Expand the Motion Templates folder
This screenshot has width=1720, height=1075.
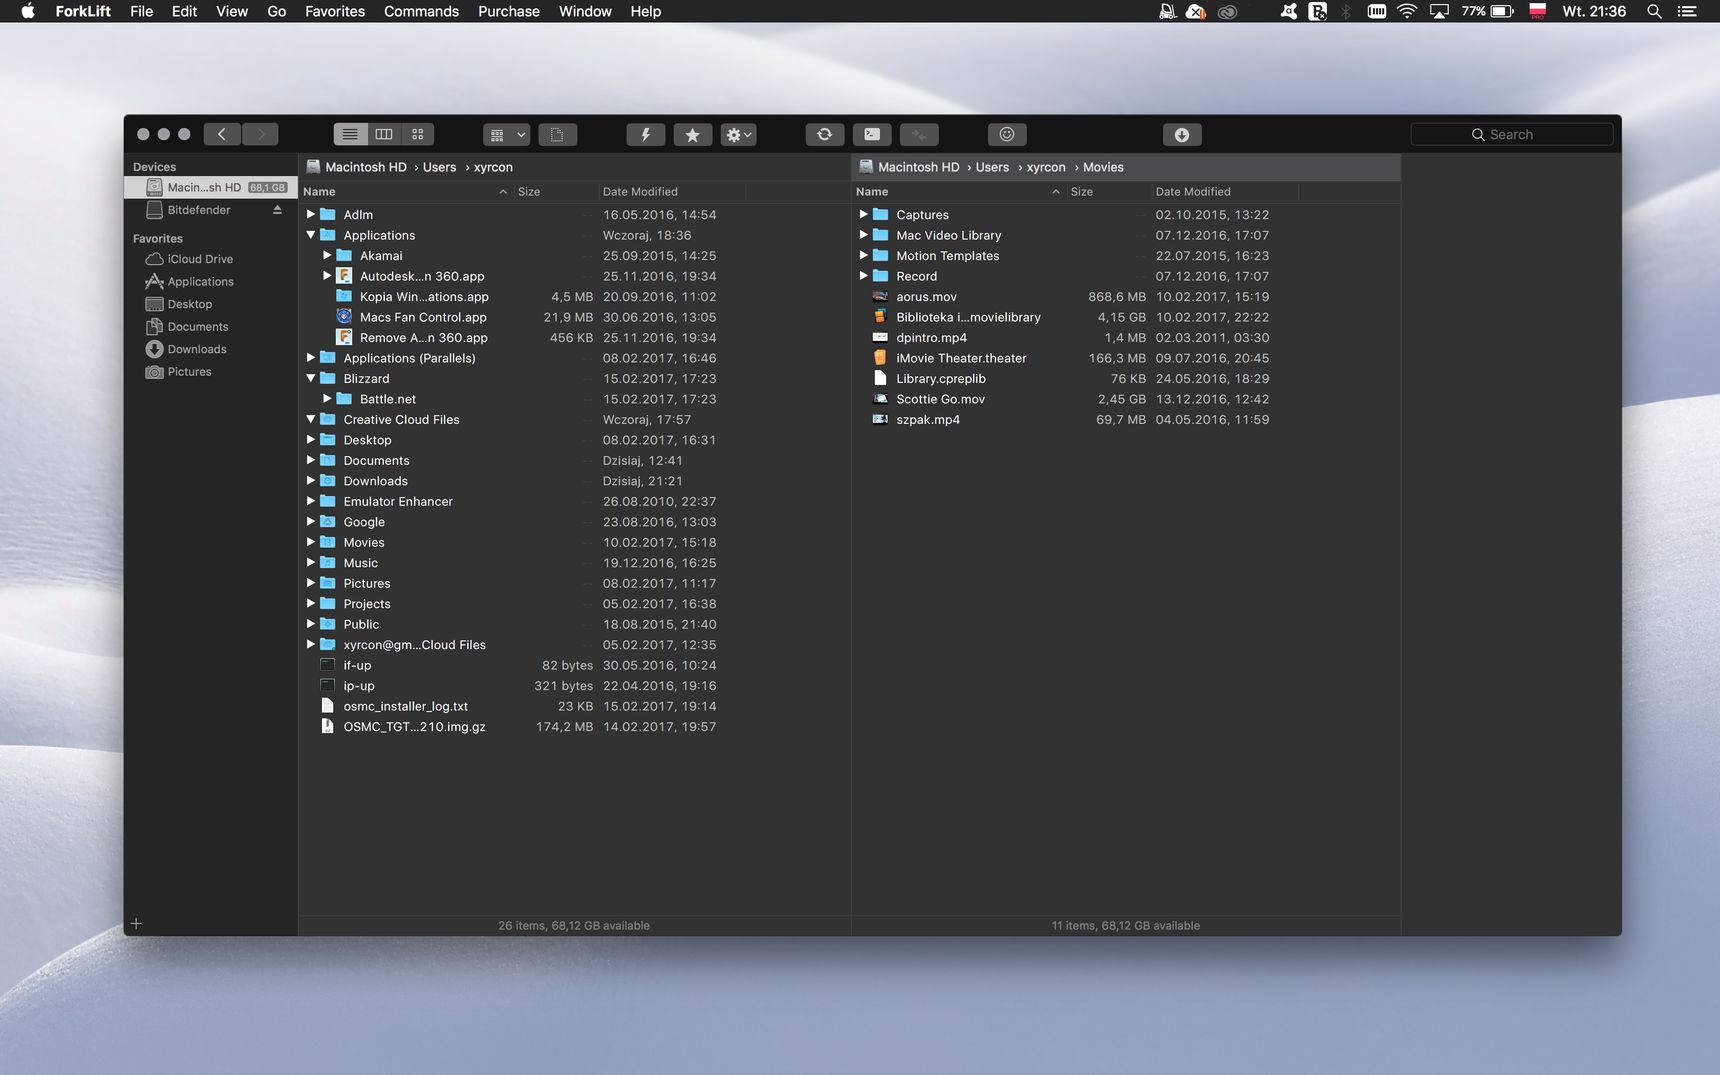click(863, 255)
